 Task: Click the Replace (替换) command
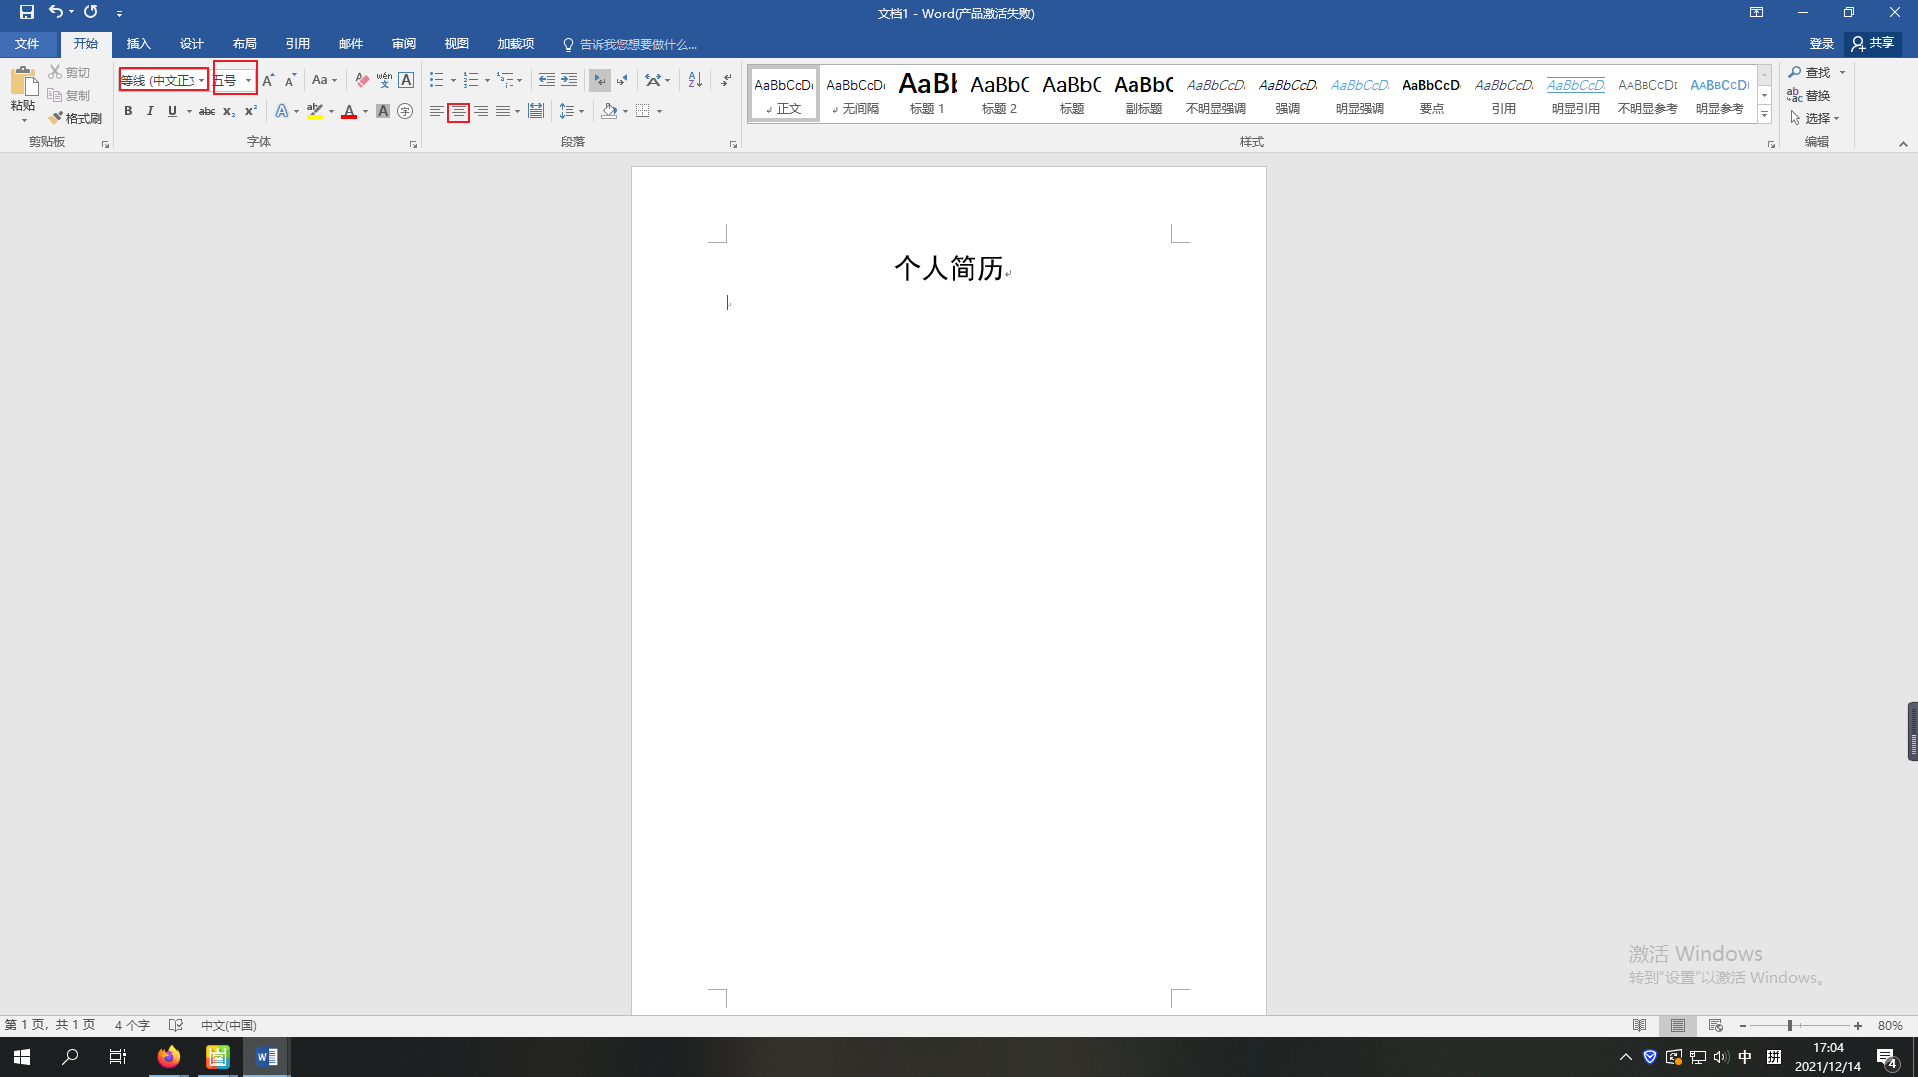click(1810, 95)
